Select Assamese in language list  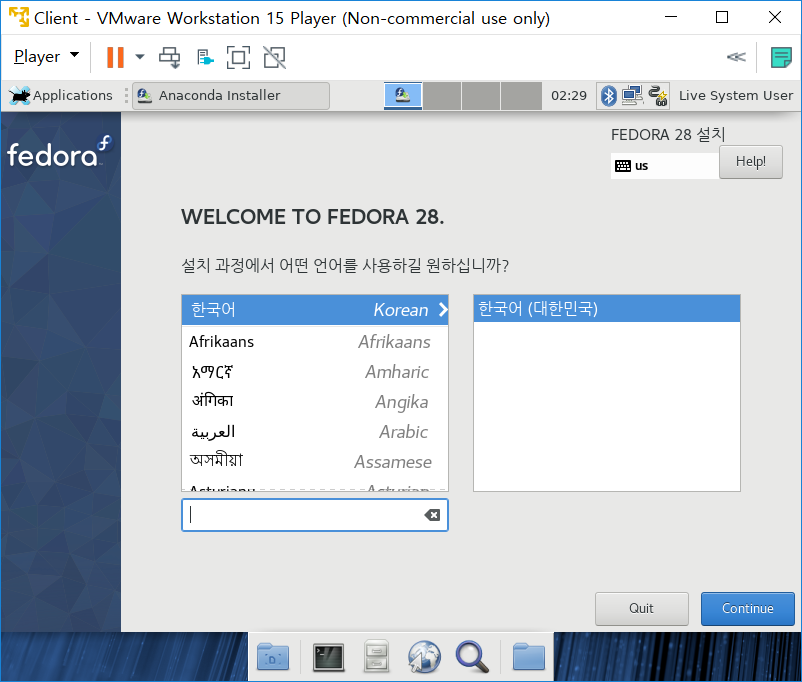pyautogui.click(x=315, y=462)
